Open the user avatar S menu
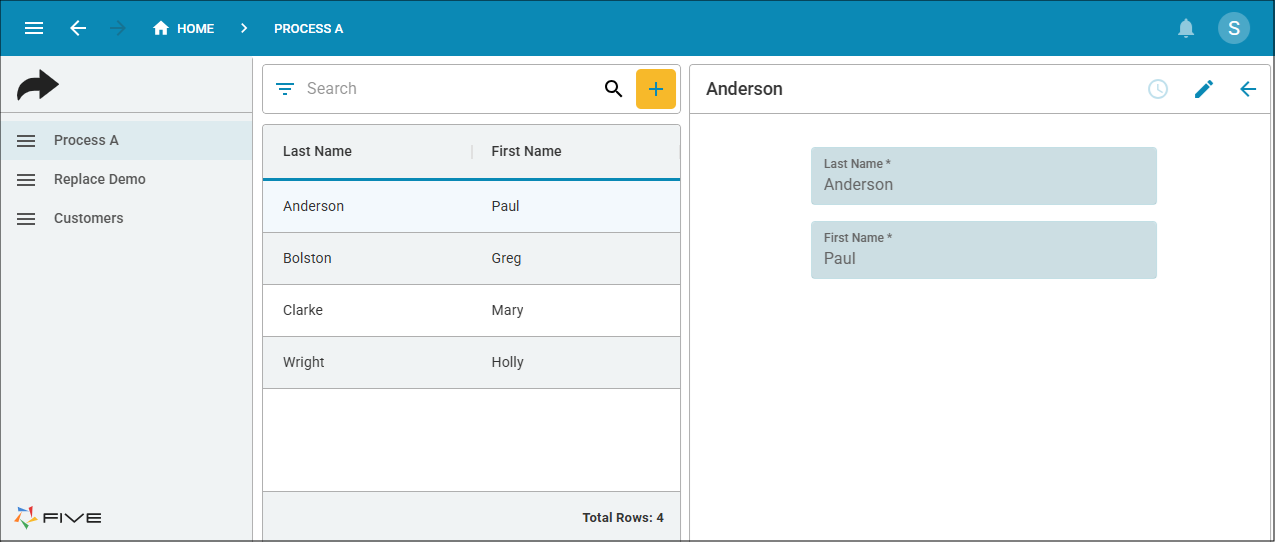 [x=1234, y=28]
